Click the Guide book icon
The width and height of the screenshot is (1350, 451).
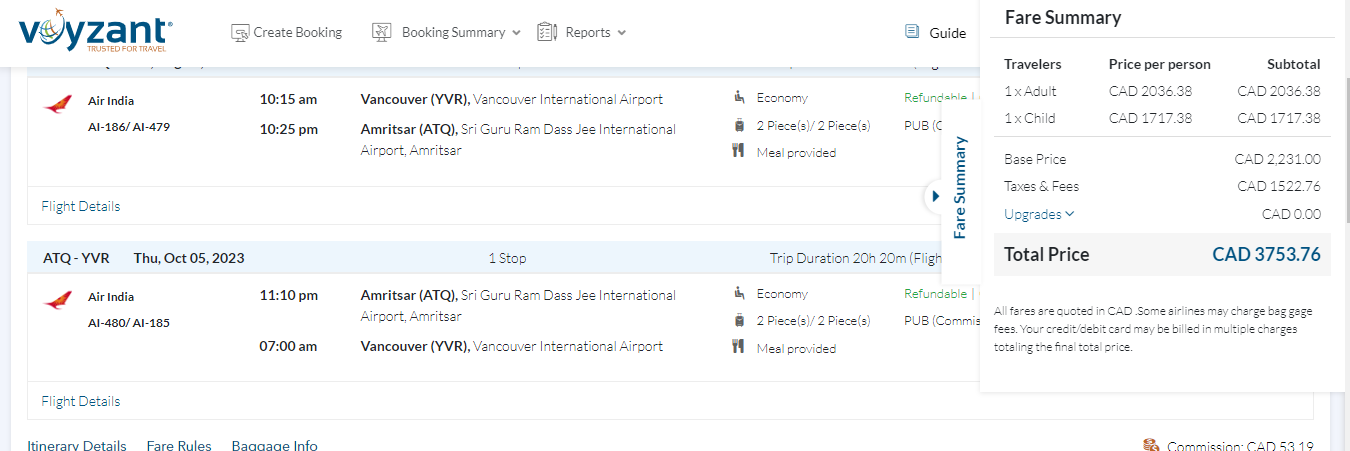pos(912,32)
